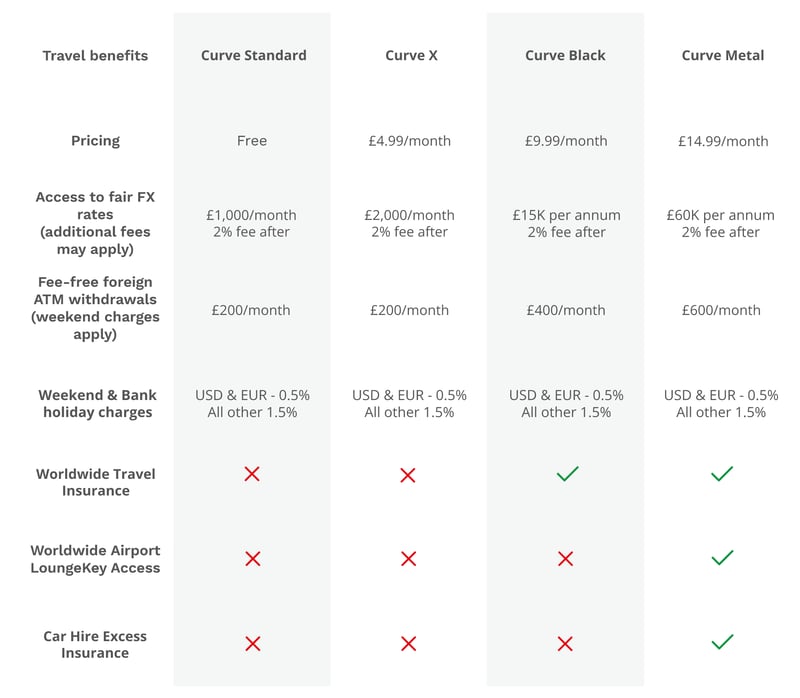Click Curve Black Car Hire Excess red cross

tap(566, 644)
